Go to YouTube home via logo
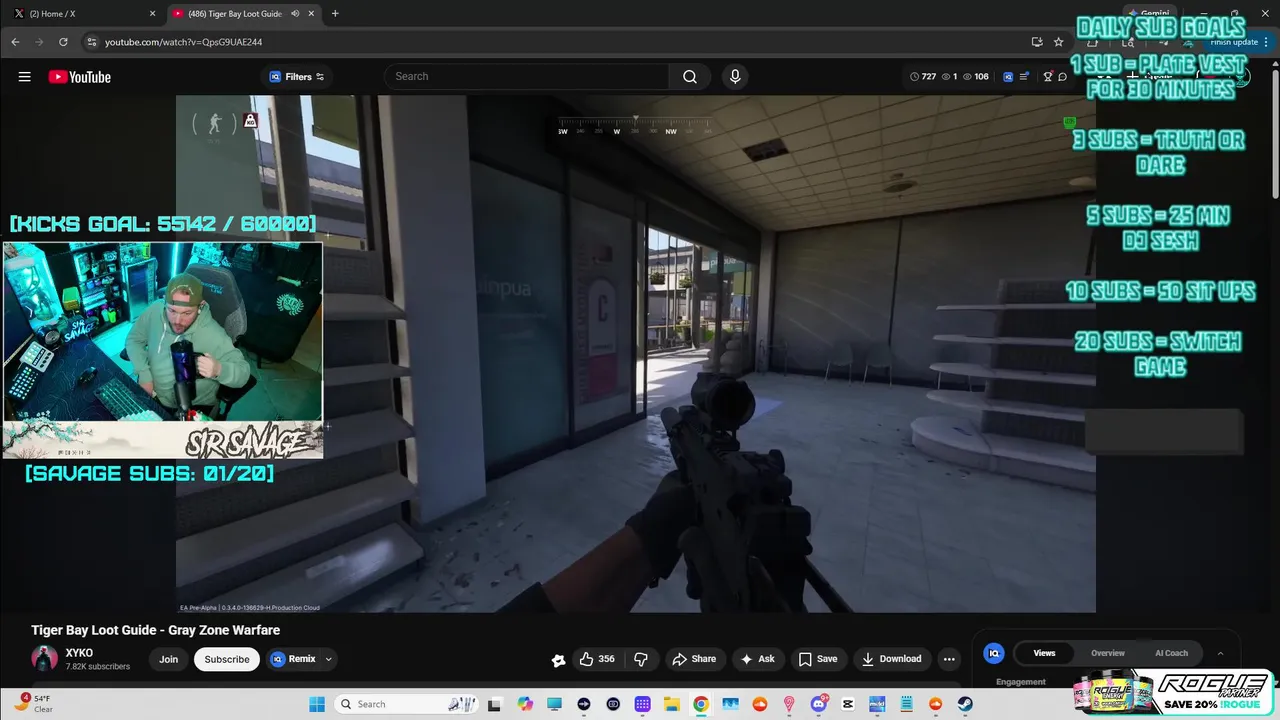This screenshot has height=720, width=1280. click(80, 77)
